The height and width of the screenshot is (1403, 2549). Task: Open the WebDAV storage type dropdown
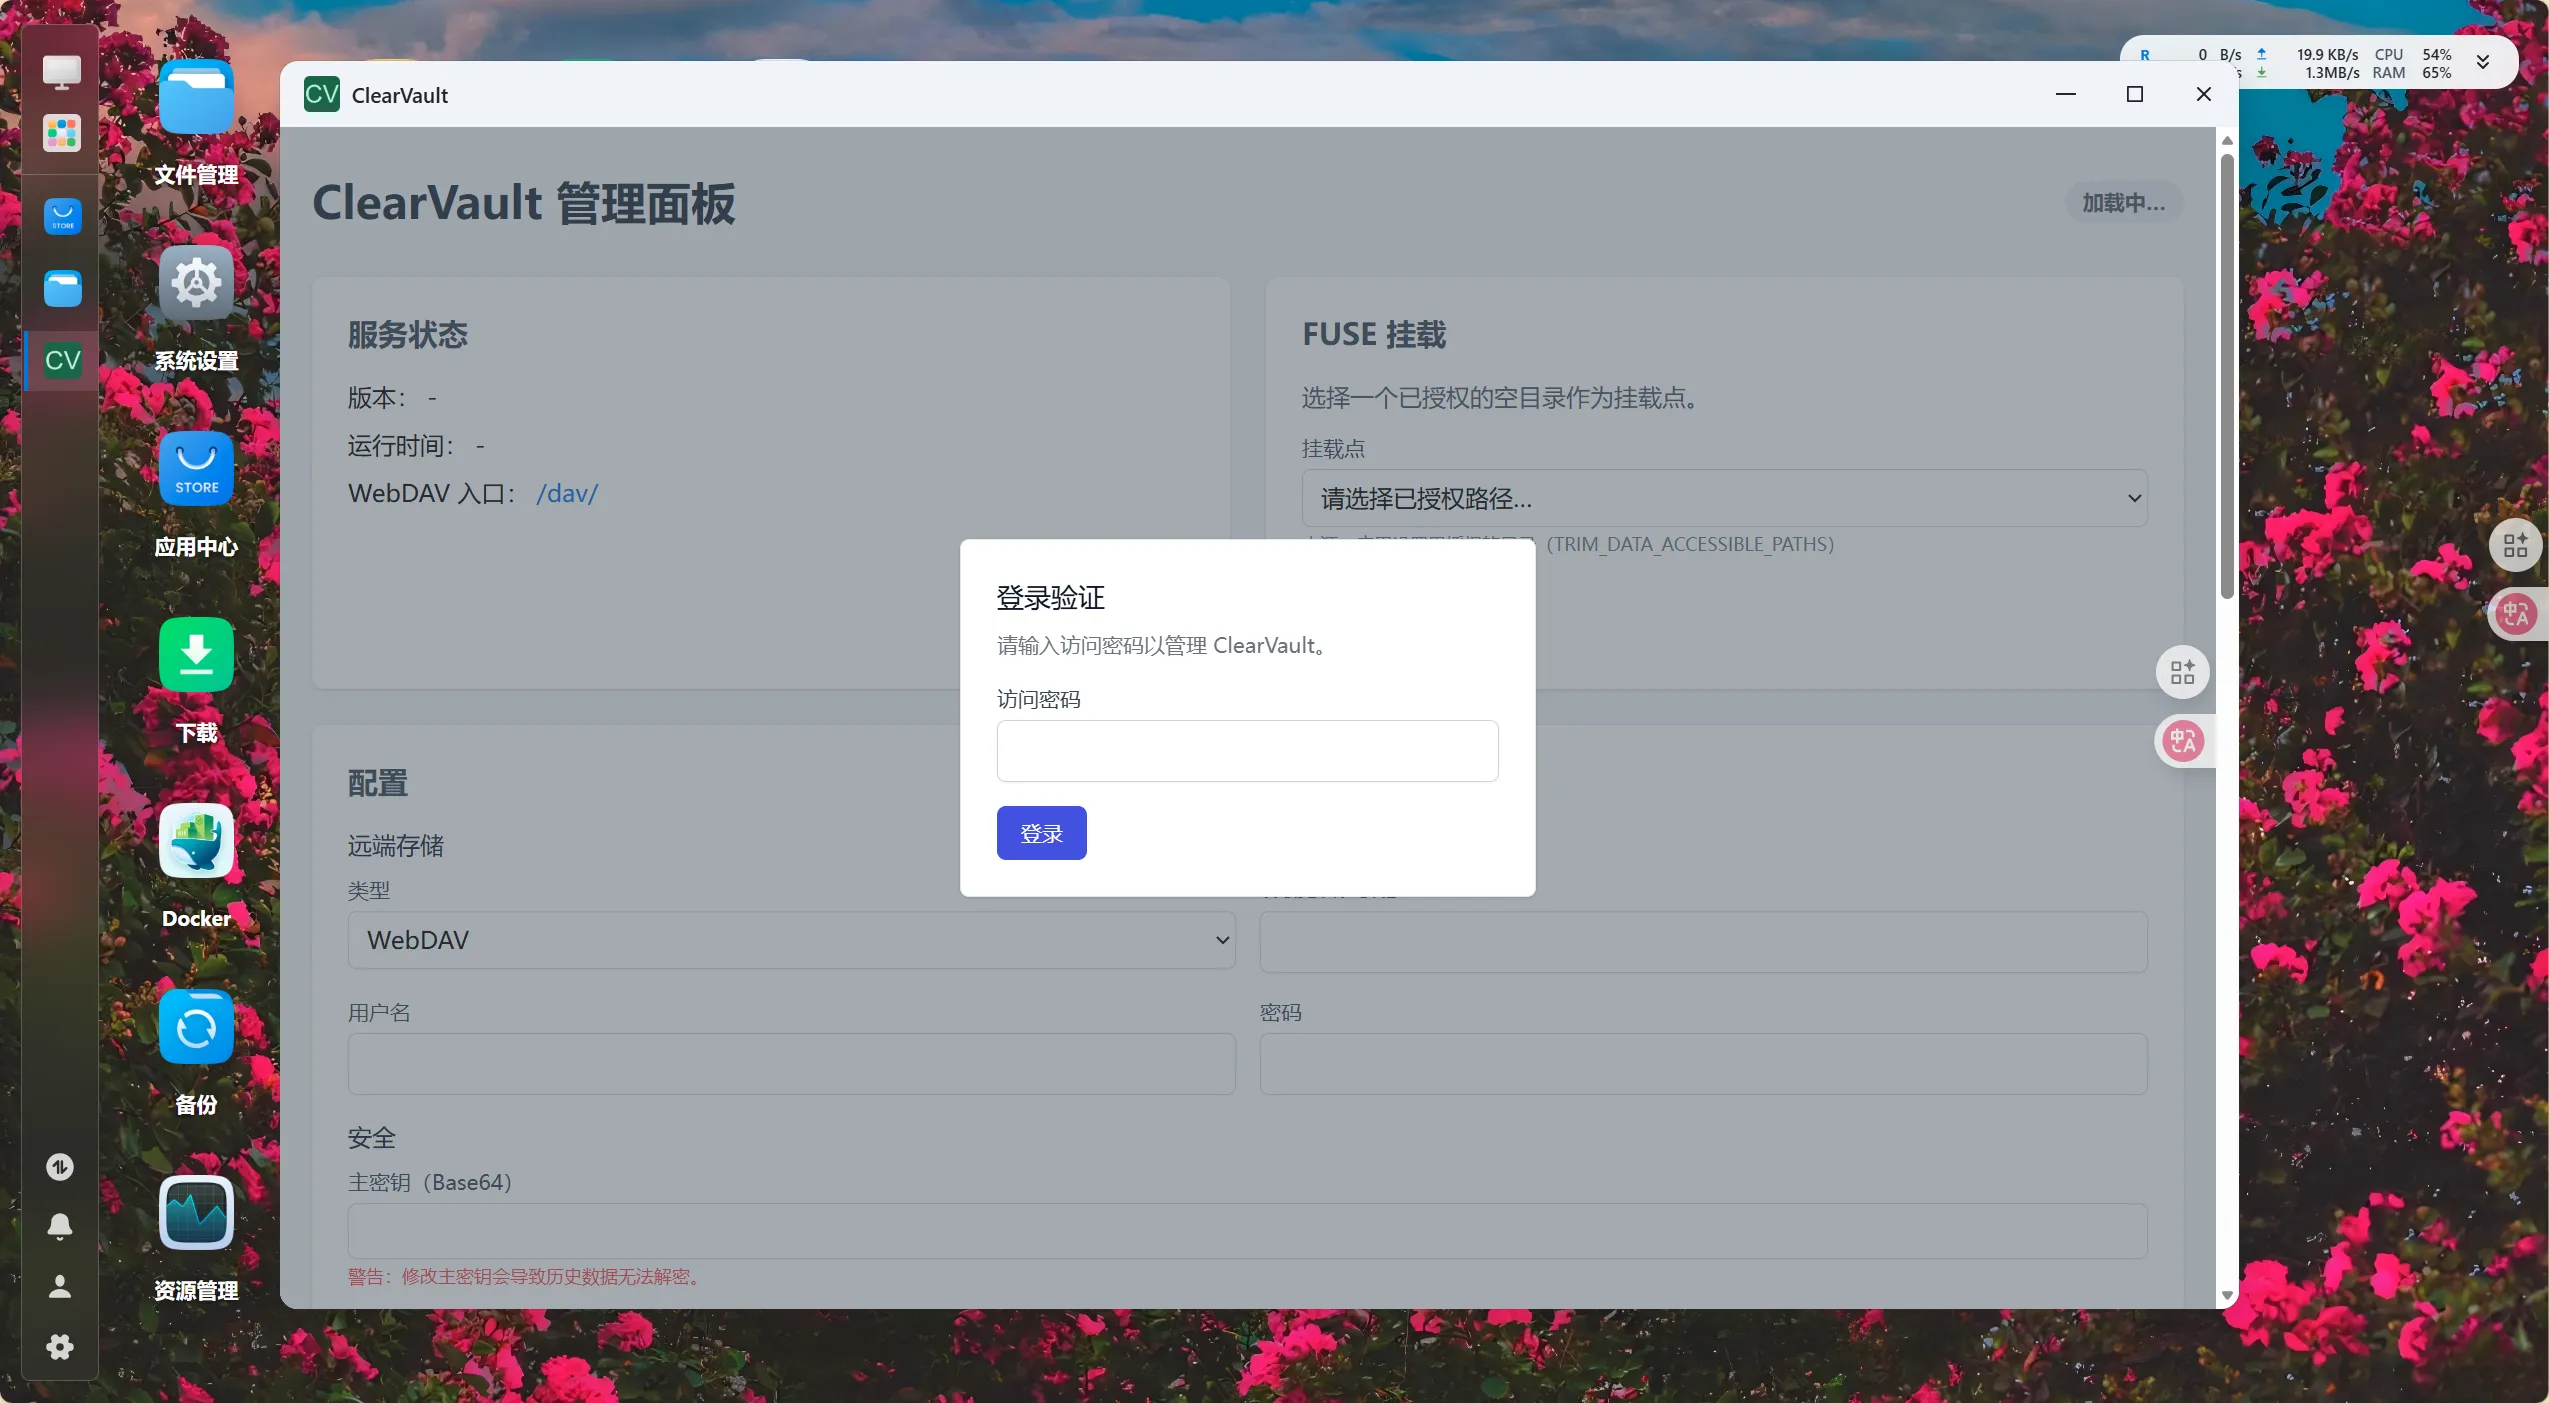click(791, 940)
